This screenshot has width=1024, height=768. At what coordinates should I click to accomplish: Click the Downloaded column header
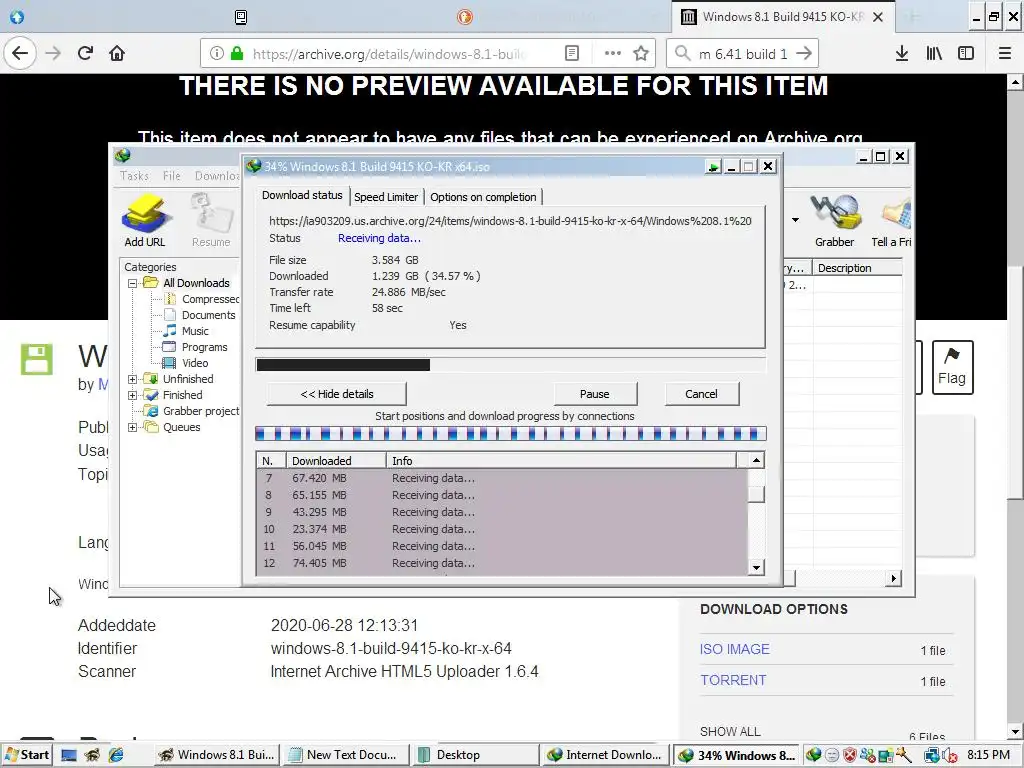(337, 461)
